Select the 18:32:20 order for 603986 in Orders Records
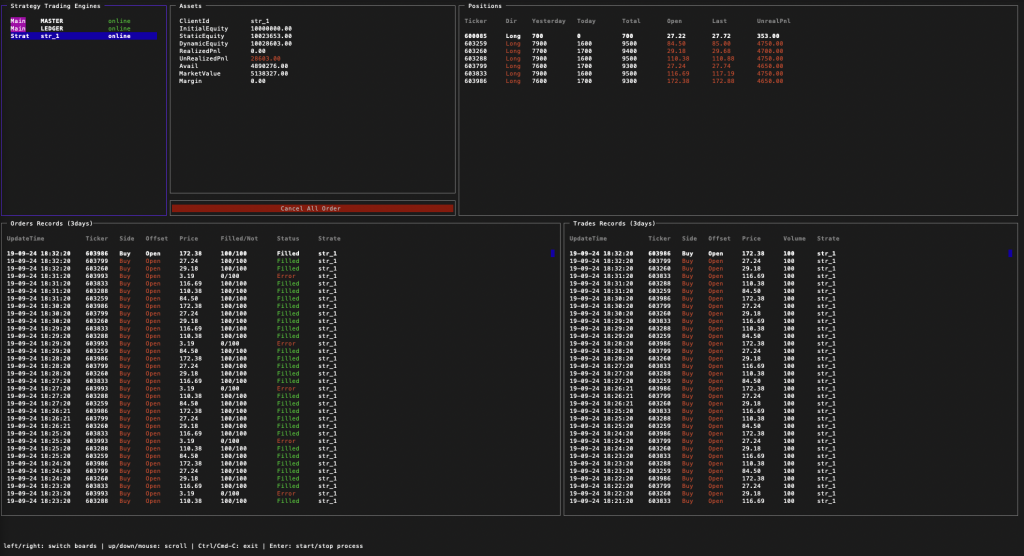This screenshot has height=556, width=1024. point(172,253)
